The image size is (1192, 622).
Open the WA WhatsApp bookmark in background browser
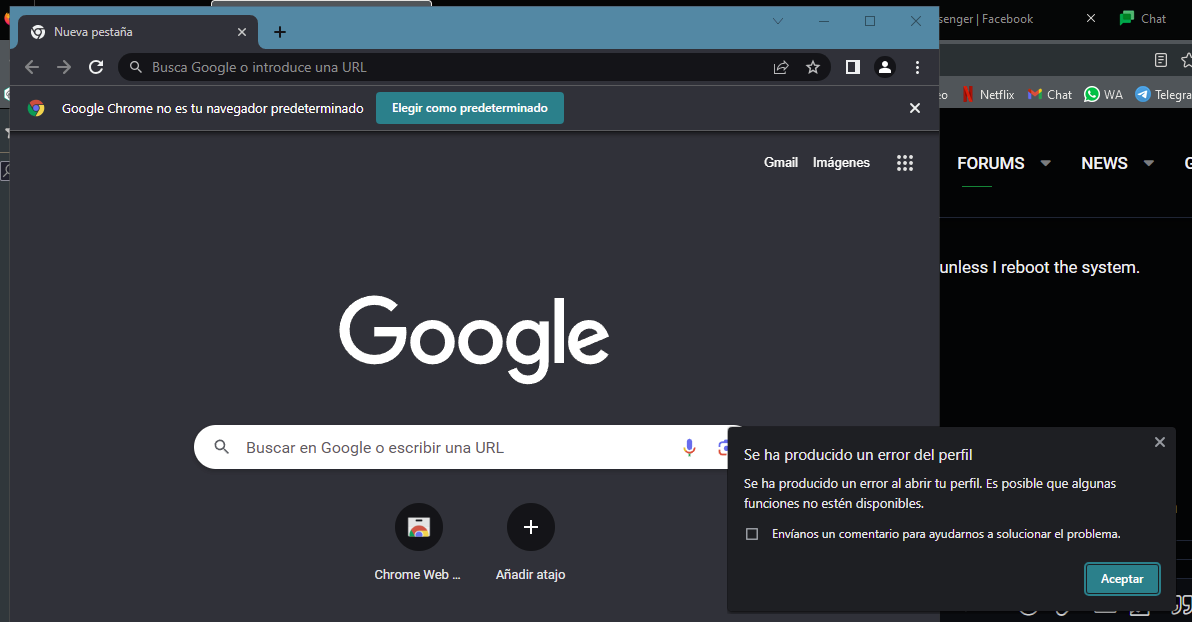[x=1103, y=94]
